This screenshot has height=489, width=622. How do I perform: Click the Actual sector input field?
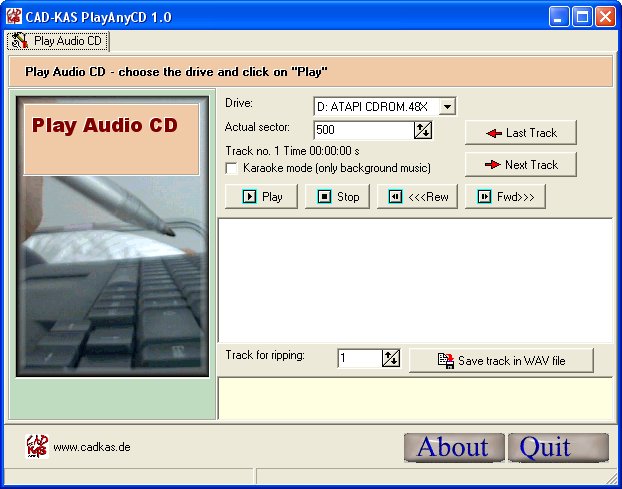coord(363,129)
